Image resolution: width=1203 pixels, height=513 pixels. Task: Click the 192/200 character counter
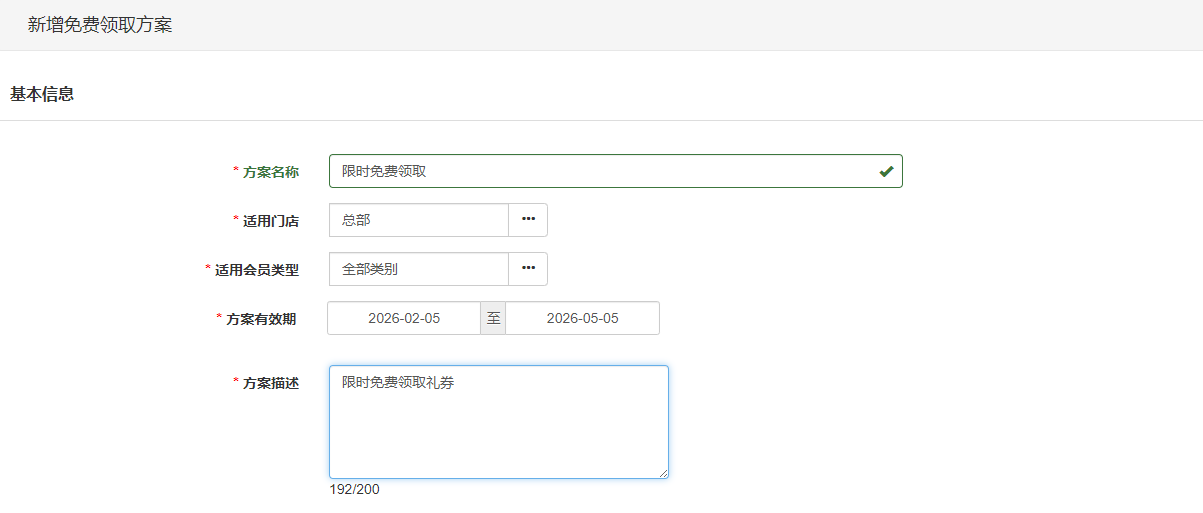pos(355,490)
